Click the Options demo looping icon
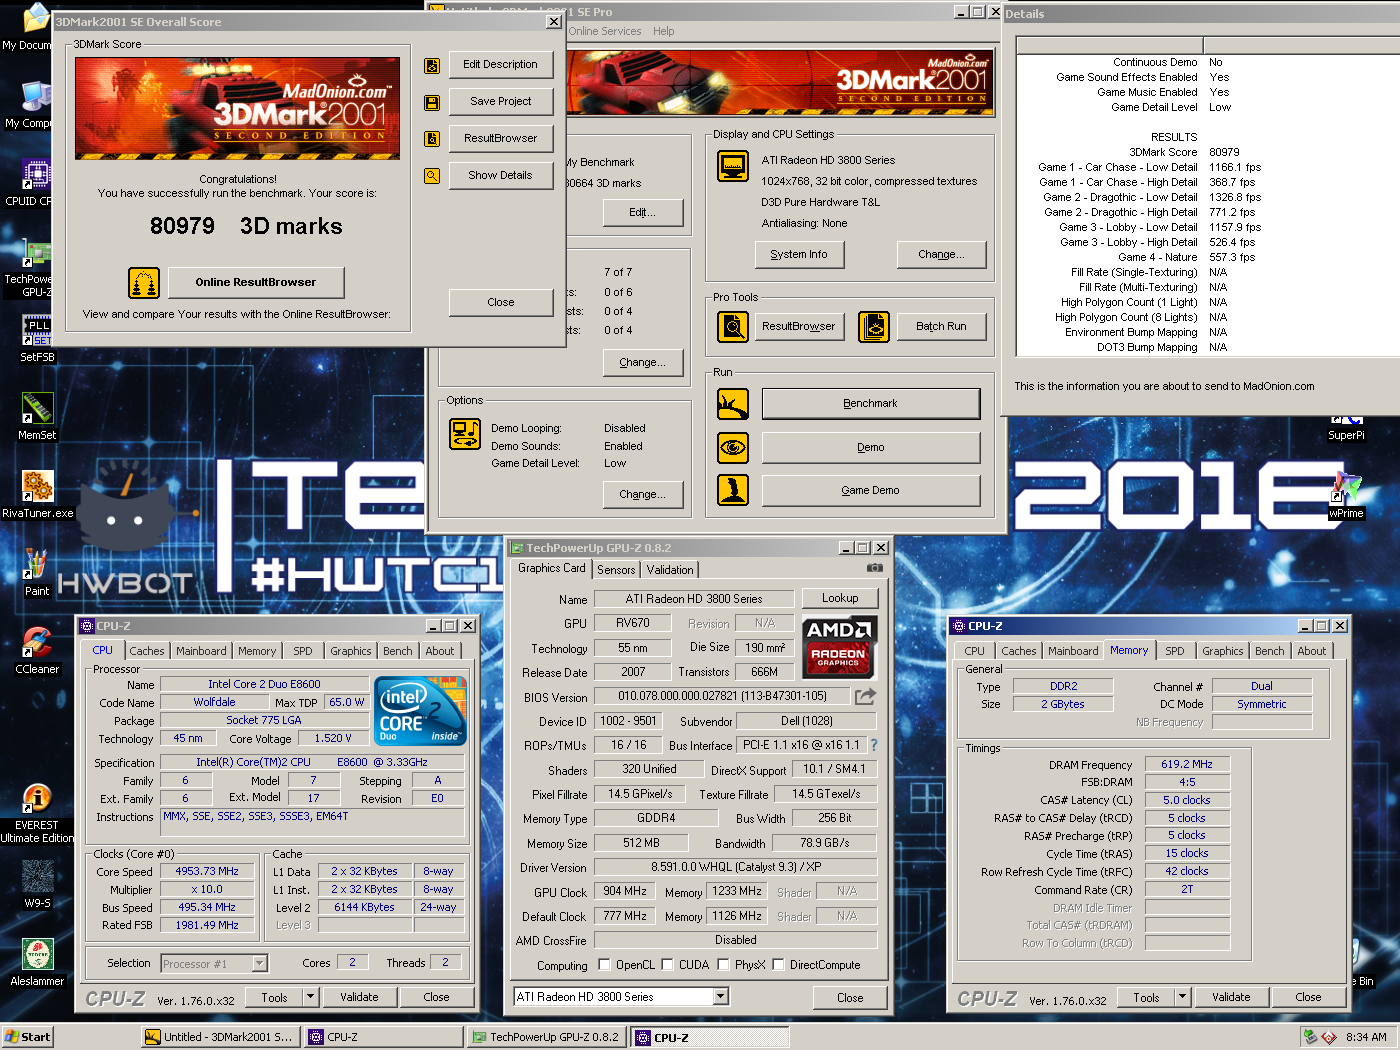 [x=465, y=434]
